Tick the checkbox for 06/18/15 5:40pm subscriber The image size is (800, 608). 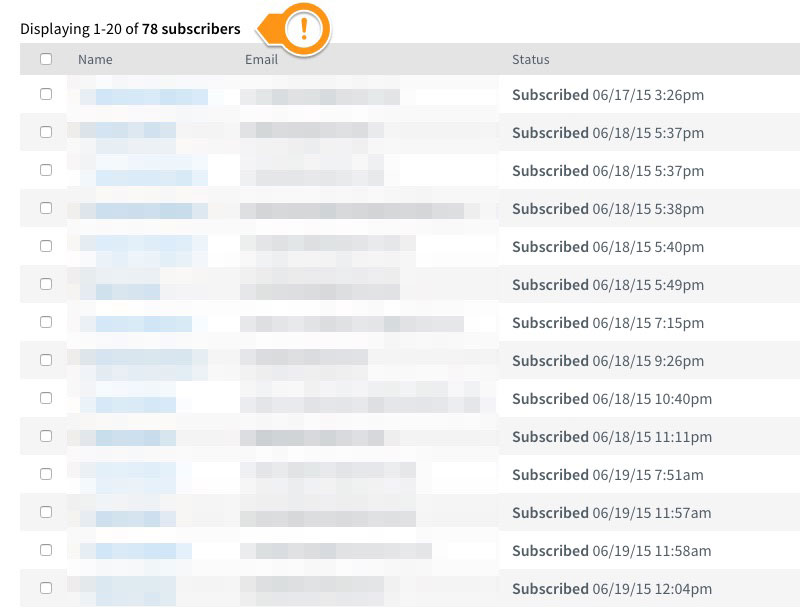click(46, 246)
